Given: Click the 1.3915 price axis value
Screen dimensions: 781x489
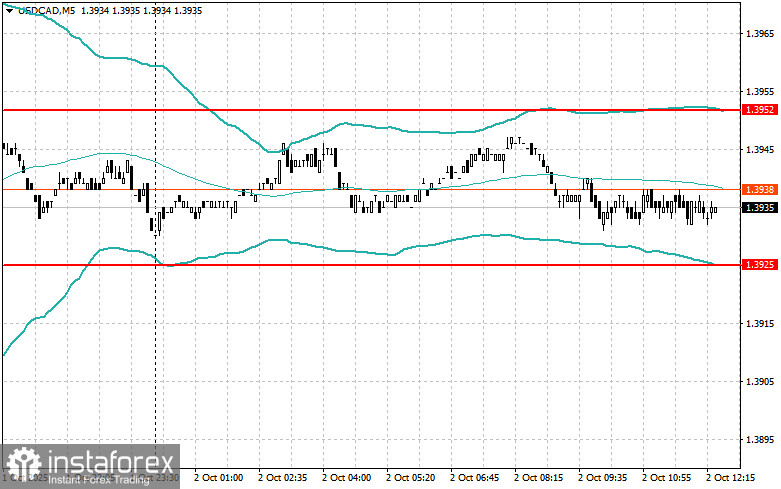Looking at the screenshot, I should pos(760,324).
